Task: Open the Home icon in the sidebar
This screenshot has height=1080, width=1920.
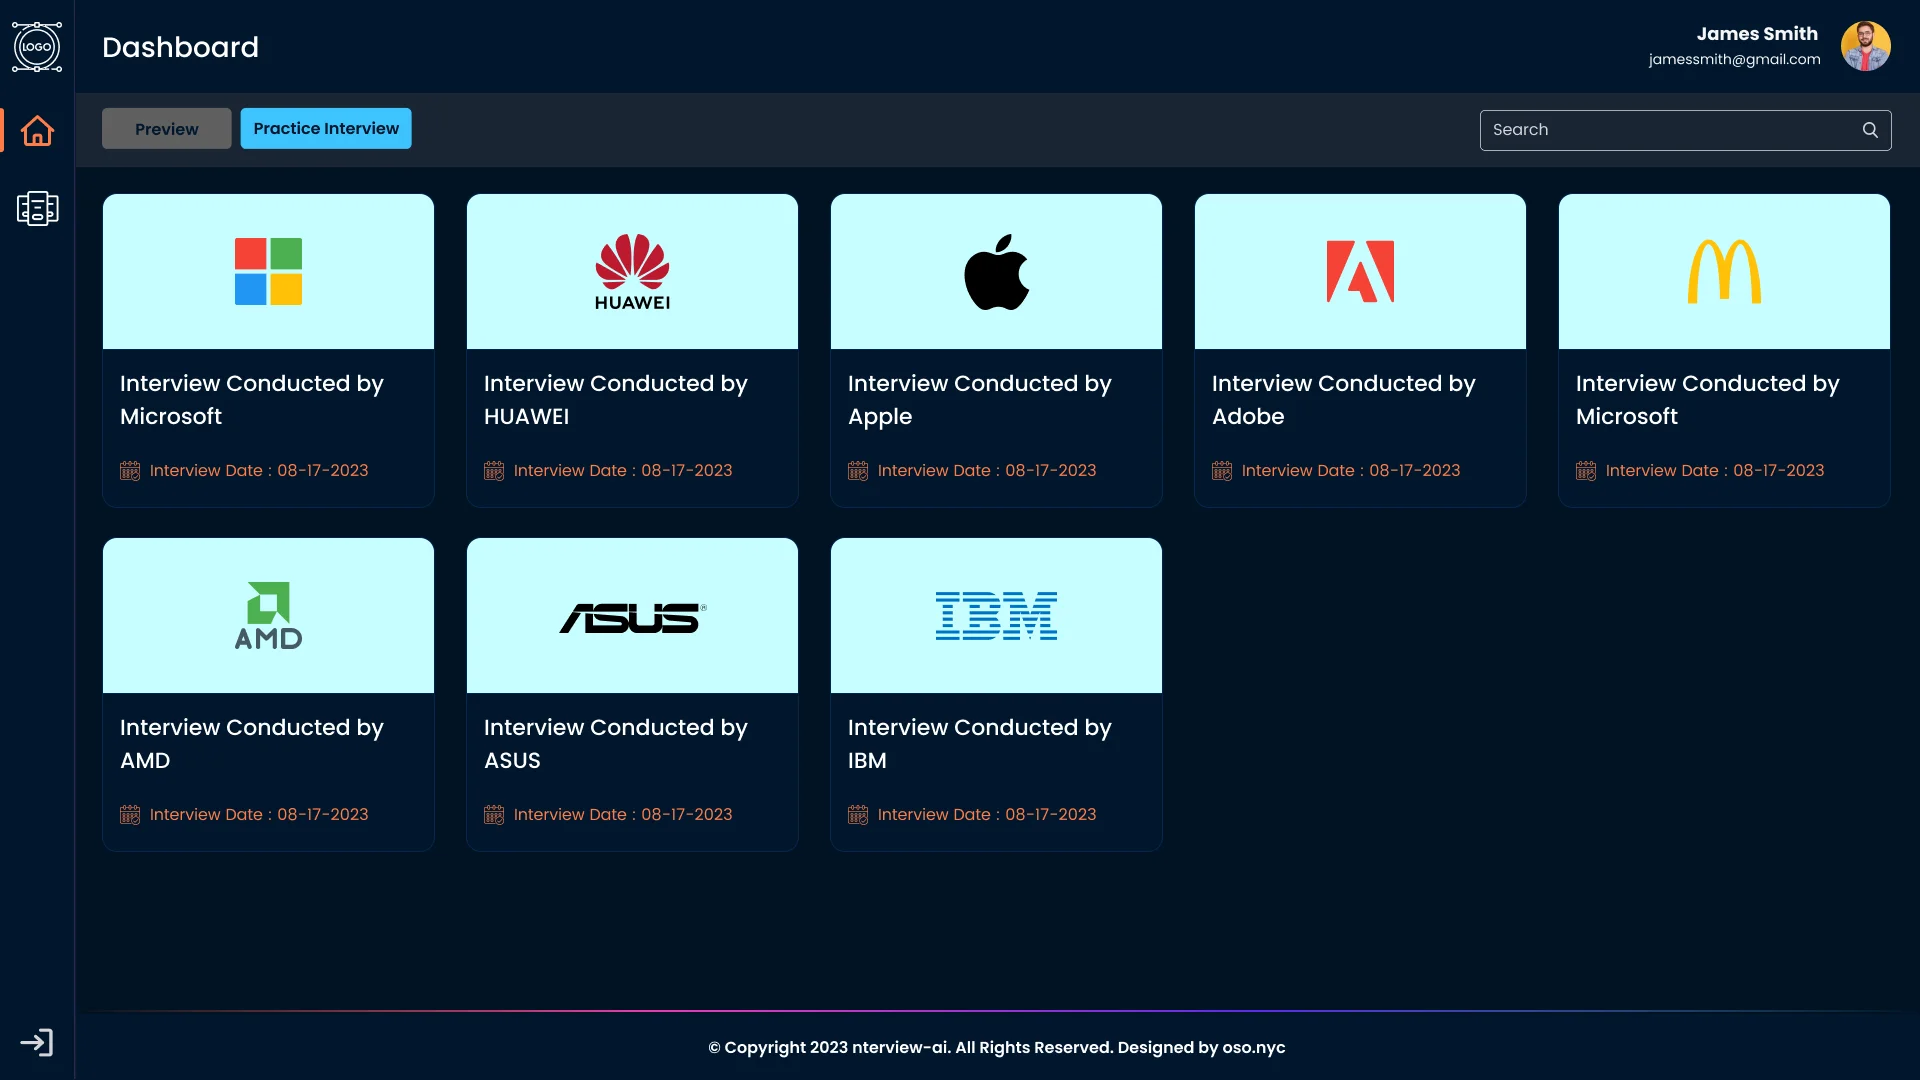Action: point(37,131)
